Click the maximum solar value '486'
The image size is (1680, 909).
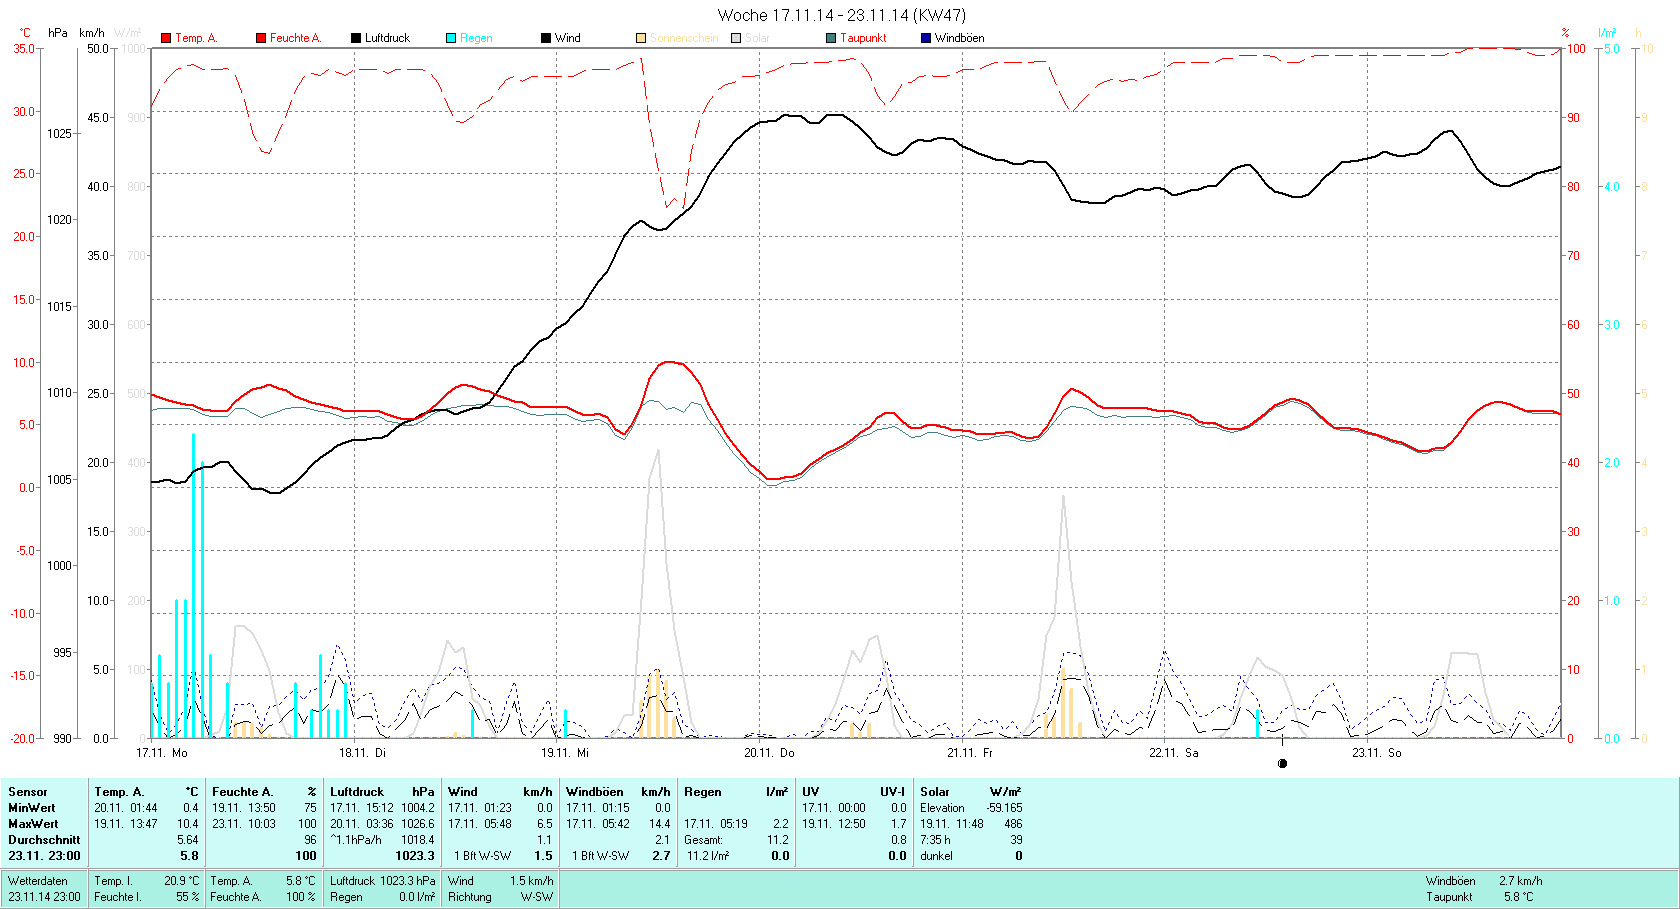pyautogui.click(x=1013, y=824)
